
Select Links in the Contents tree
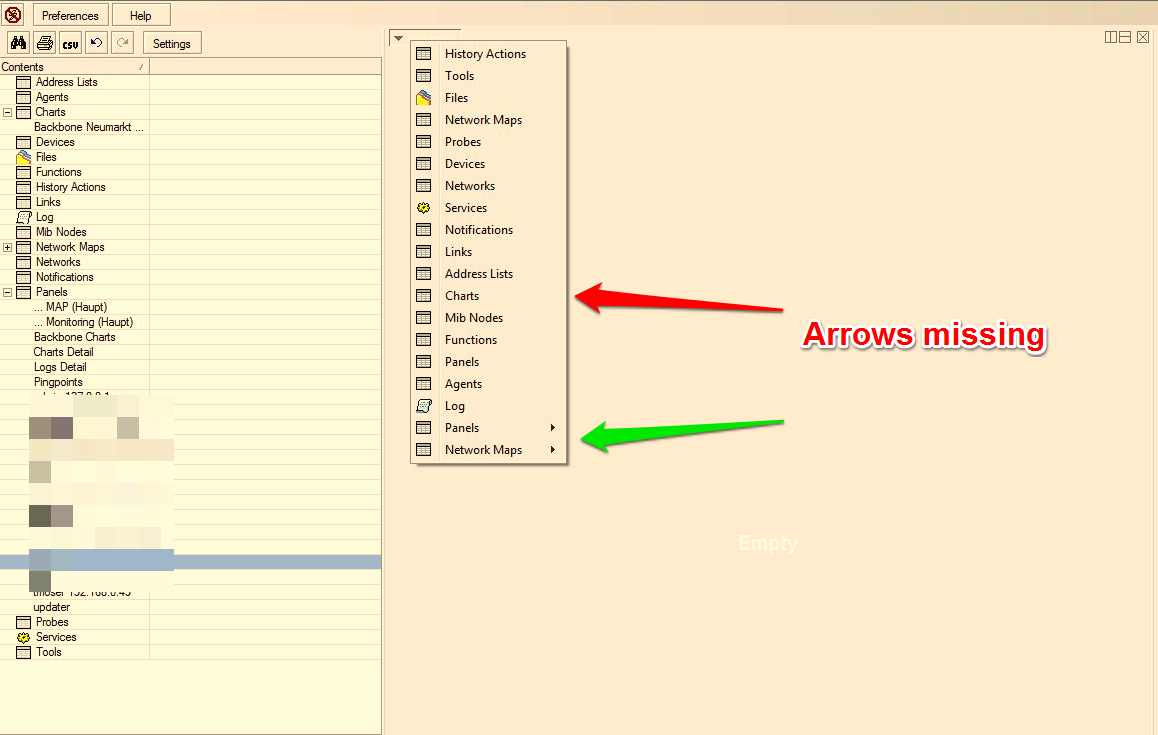tap(48, 202)
